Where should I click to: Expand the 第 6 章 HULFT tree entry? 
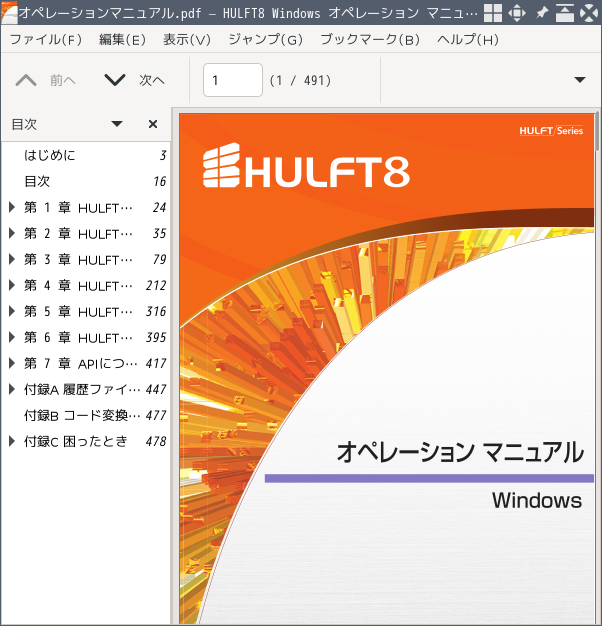coord(12,337)
